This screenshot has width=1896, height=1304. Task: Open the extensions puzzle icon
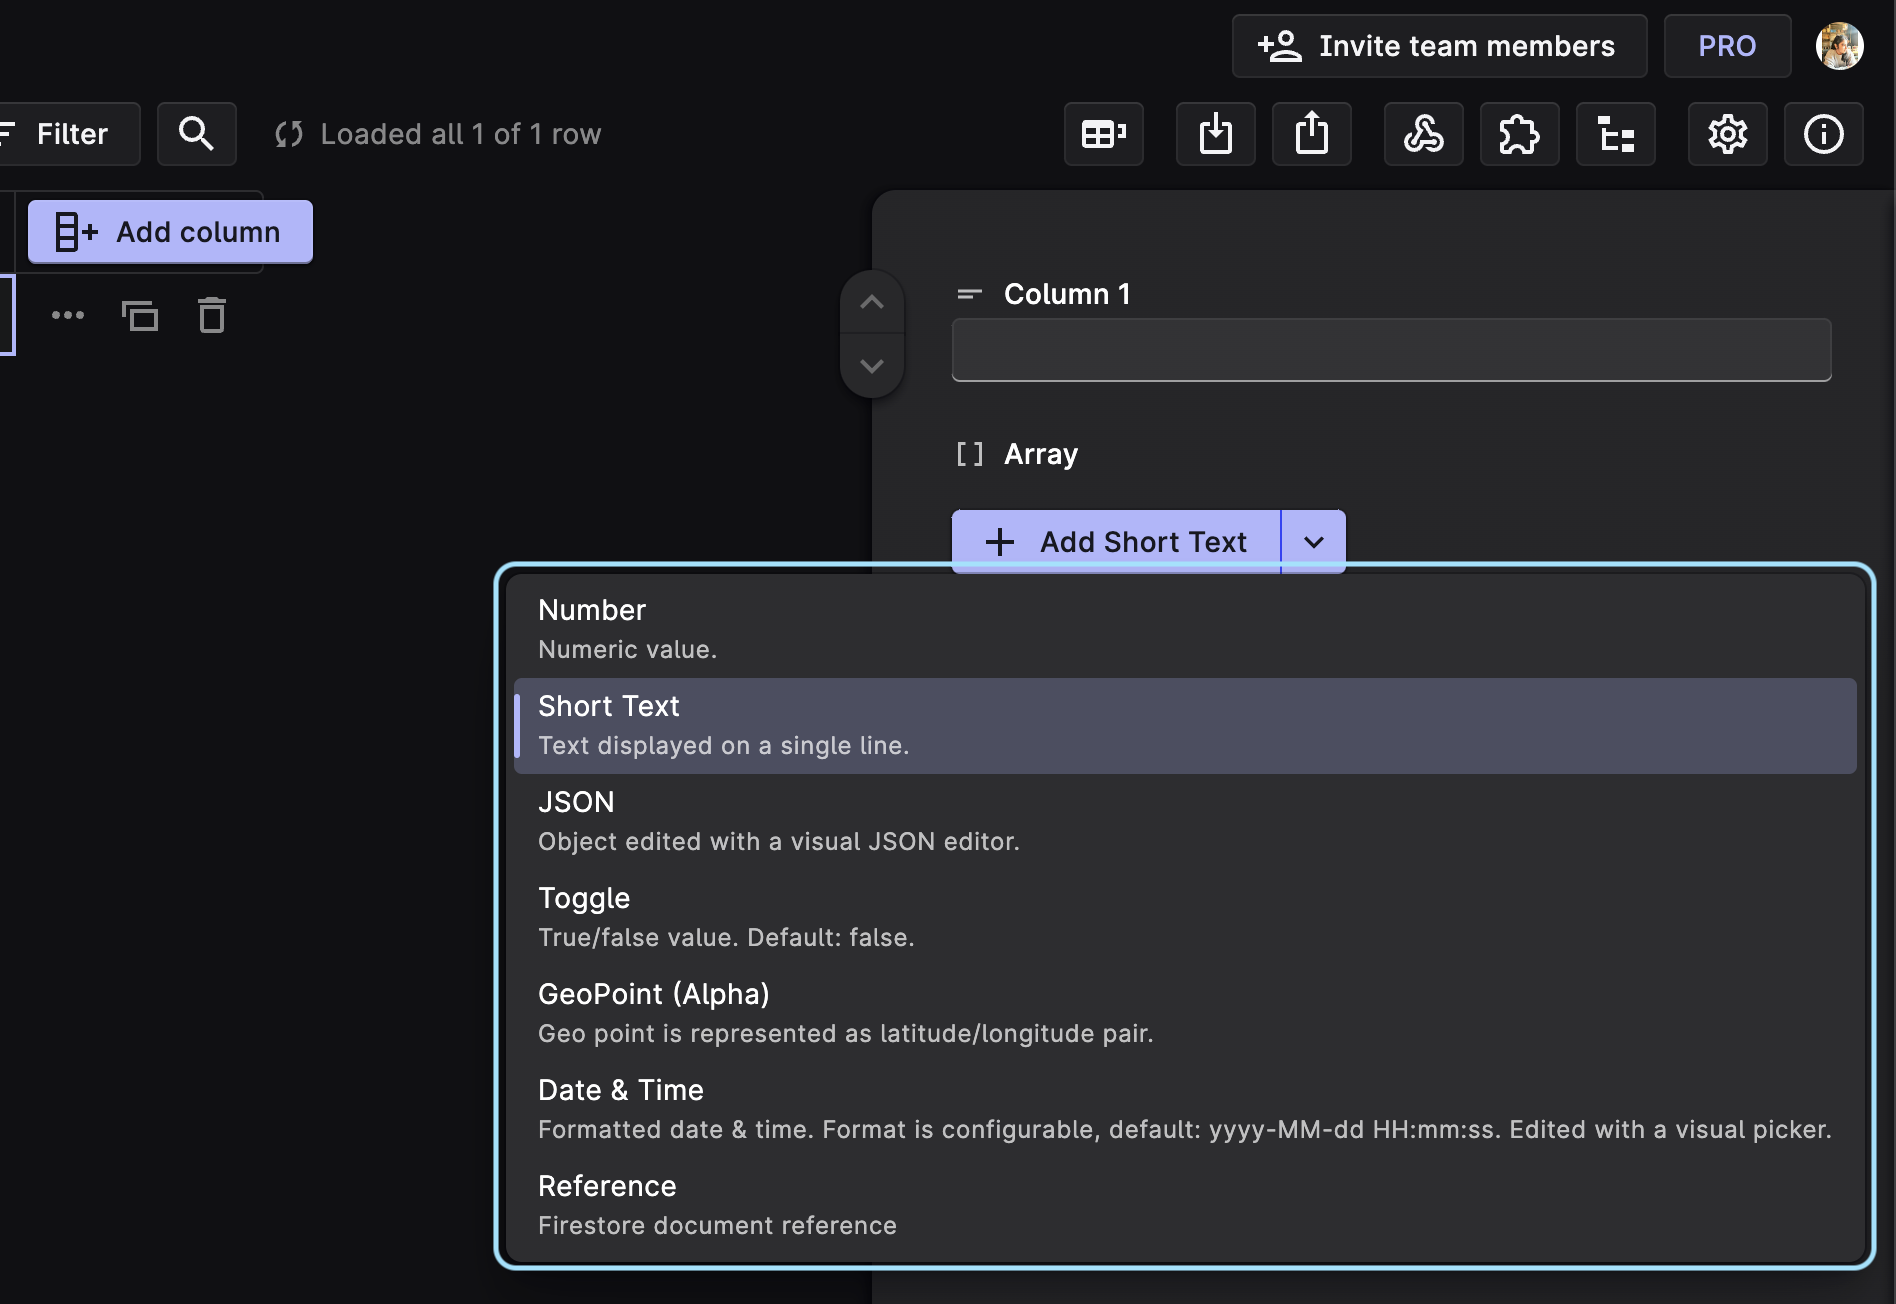[x=1519, y=134]
